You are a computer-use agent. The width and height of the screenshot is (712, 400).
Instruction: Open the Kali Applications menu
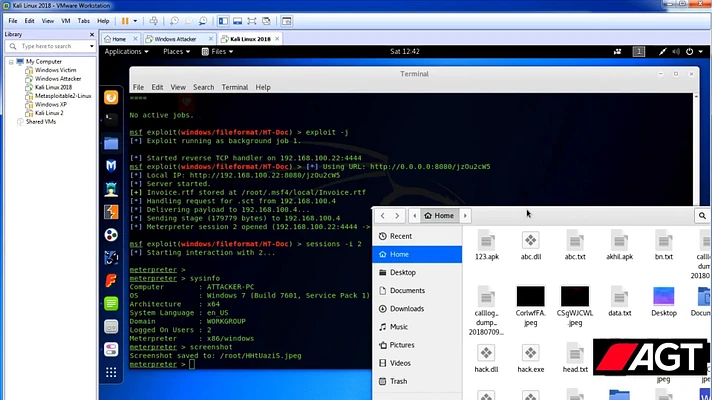click(x=126, y=52)
